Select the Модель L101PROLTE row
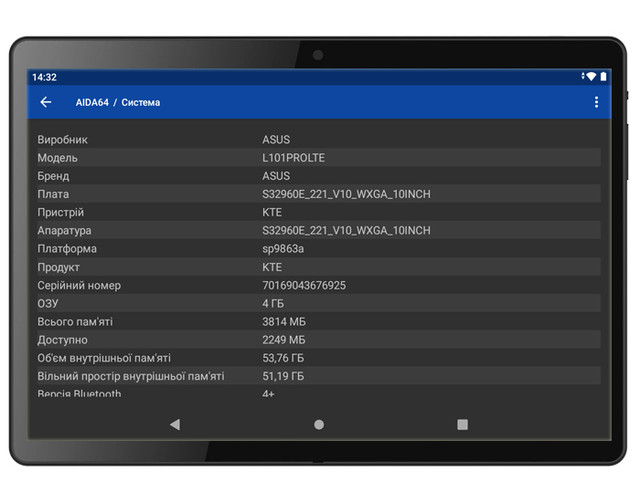The height and width of the screenshot is (482, 640). point(318,158)
